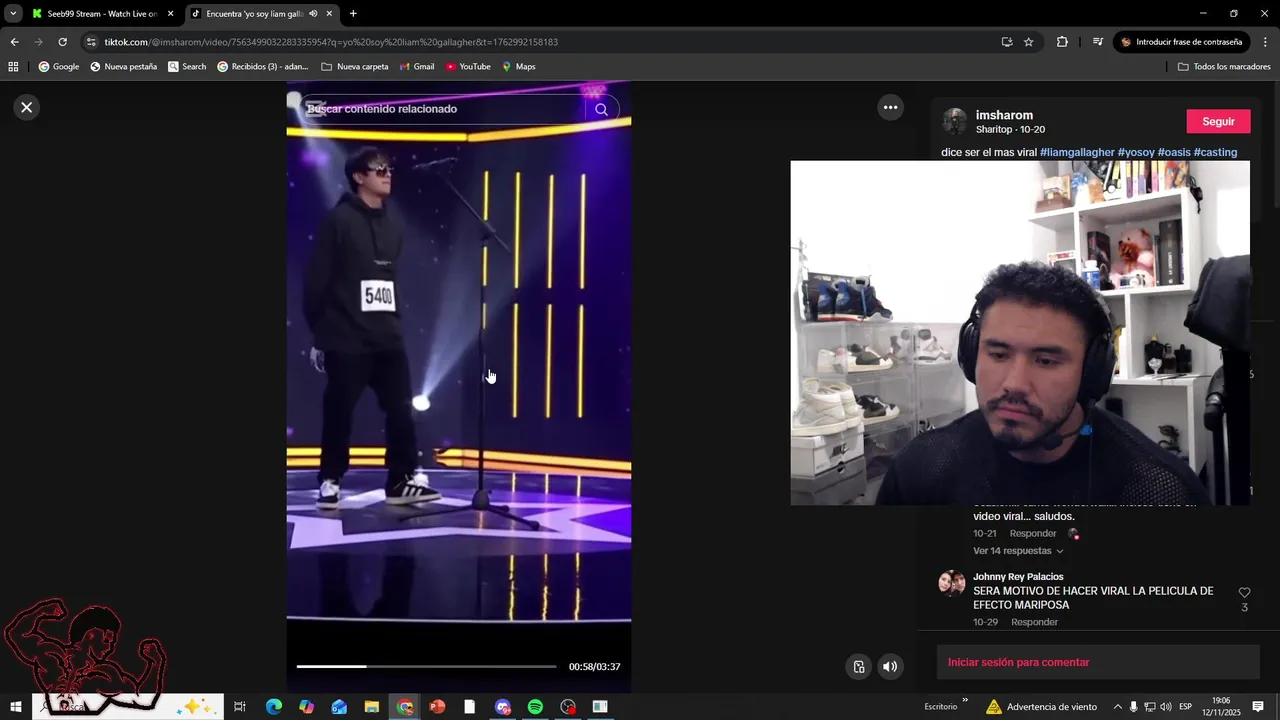Click the site information icon in address bar
Viewport: 1280px width, 720px height.
click(x=92, y=42)
